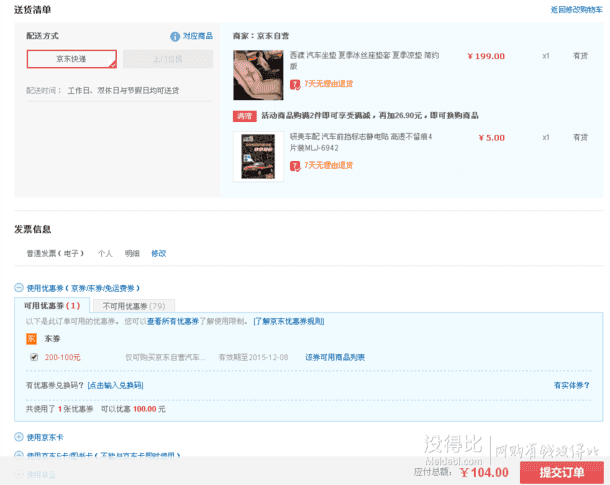The width and height of the screenshot is (610, 485).
Task: Open the car seat cushion product thumbnail
Action: 258,75
